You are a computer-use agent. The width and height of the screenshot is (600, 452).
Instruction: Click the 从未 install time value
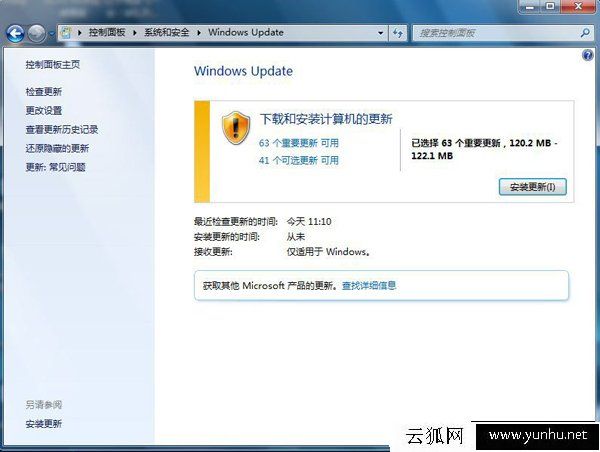point(296,237)
